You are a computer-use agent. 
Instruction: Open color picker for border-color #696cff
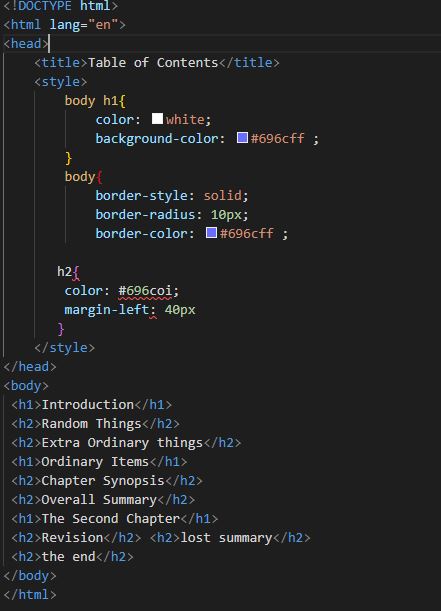tap(211, 233)
